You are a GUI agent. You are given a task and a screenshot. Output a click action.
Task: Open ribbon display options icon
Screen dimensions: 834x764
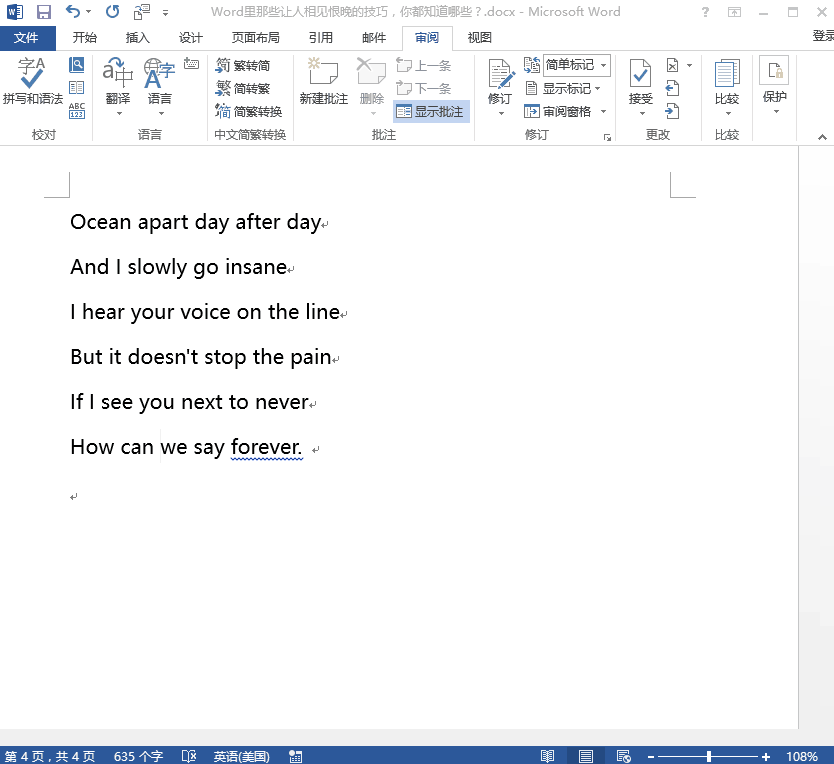click(x=735, y=12)
